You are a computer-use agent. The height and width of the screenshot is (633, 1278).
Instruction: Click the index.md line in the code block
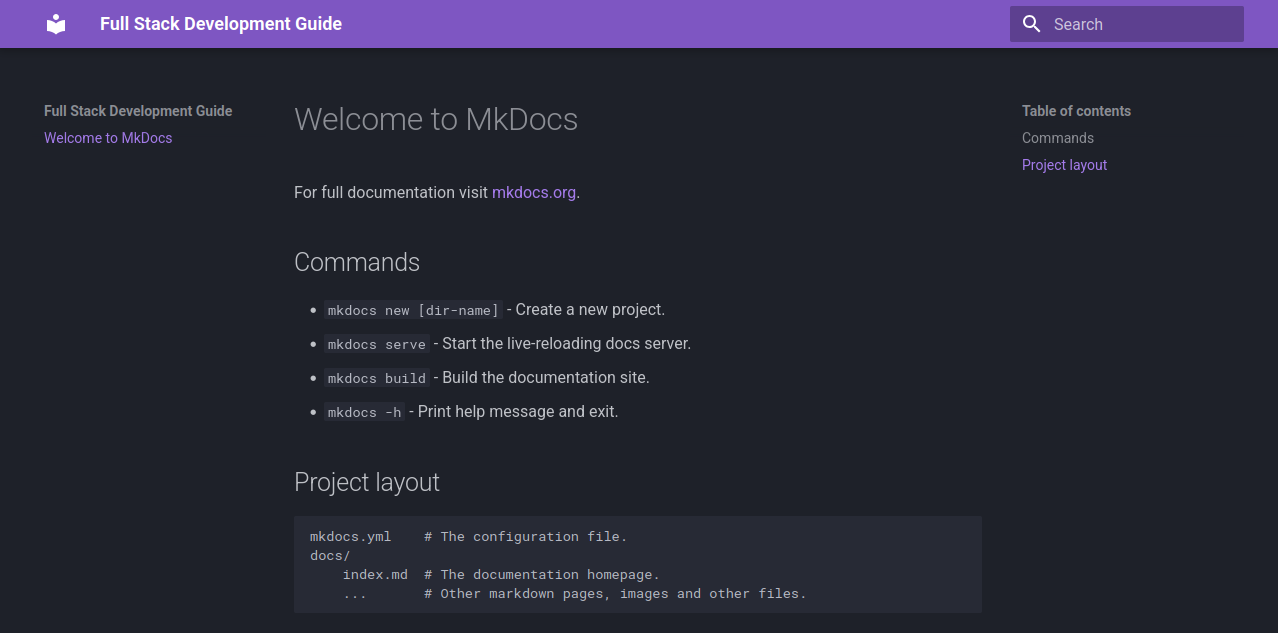click(501, 575)
